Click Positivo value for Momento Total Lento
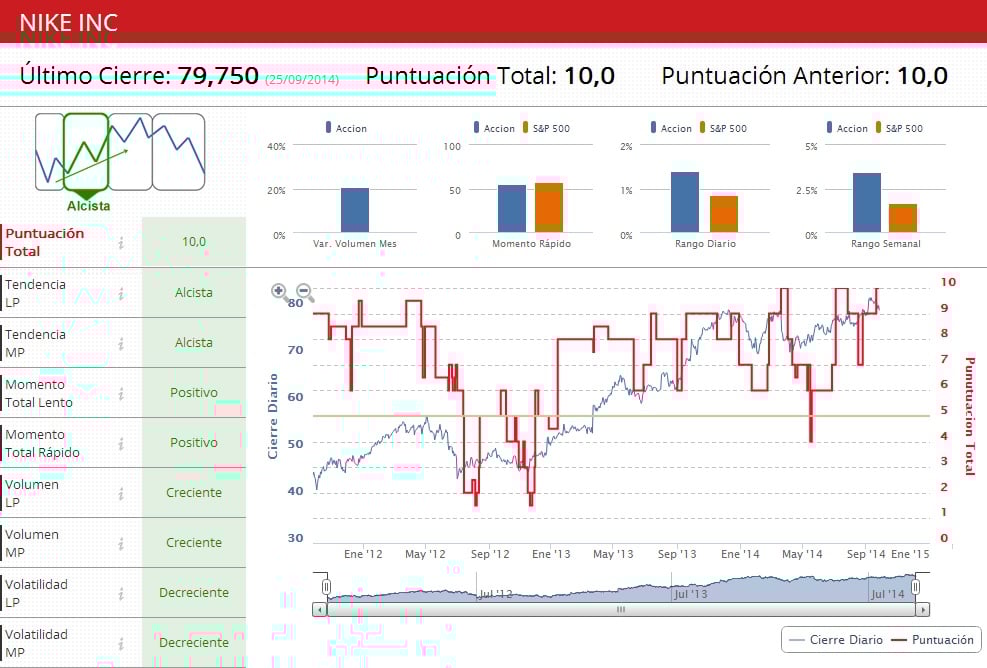The width and height of the screenshot is (987, 668). coord(194,393)
